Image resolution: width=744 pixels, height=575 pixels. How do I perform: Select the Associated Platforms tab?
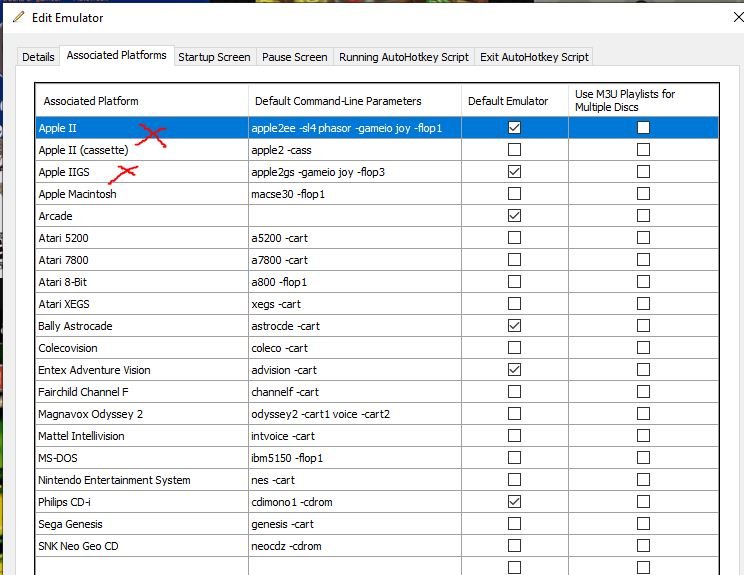116,56
